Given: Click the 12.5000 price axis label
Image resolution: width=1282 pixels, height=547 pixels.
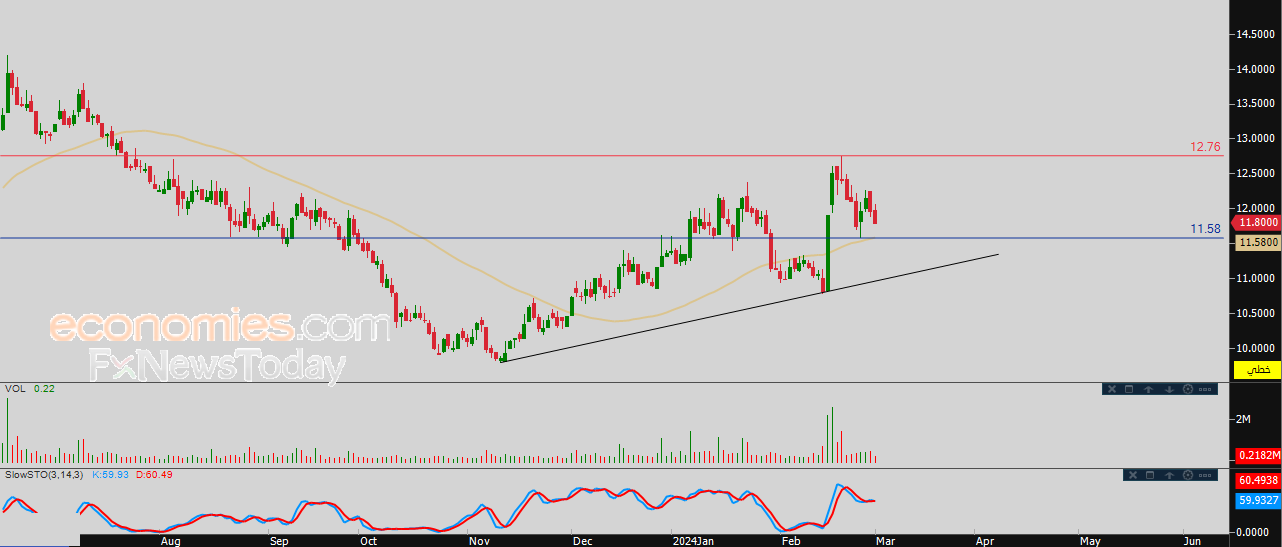Looking at the screenshot, I should 1255,174.
